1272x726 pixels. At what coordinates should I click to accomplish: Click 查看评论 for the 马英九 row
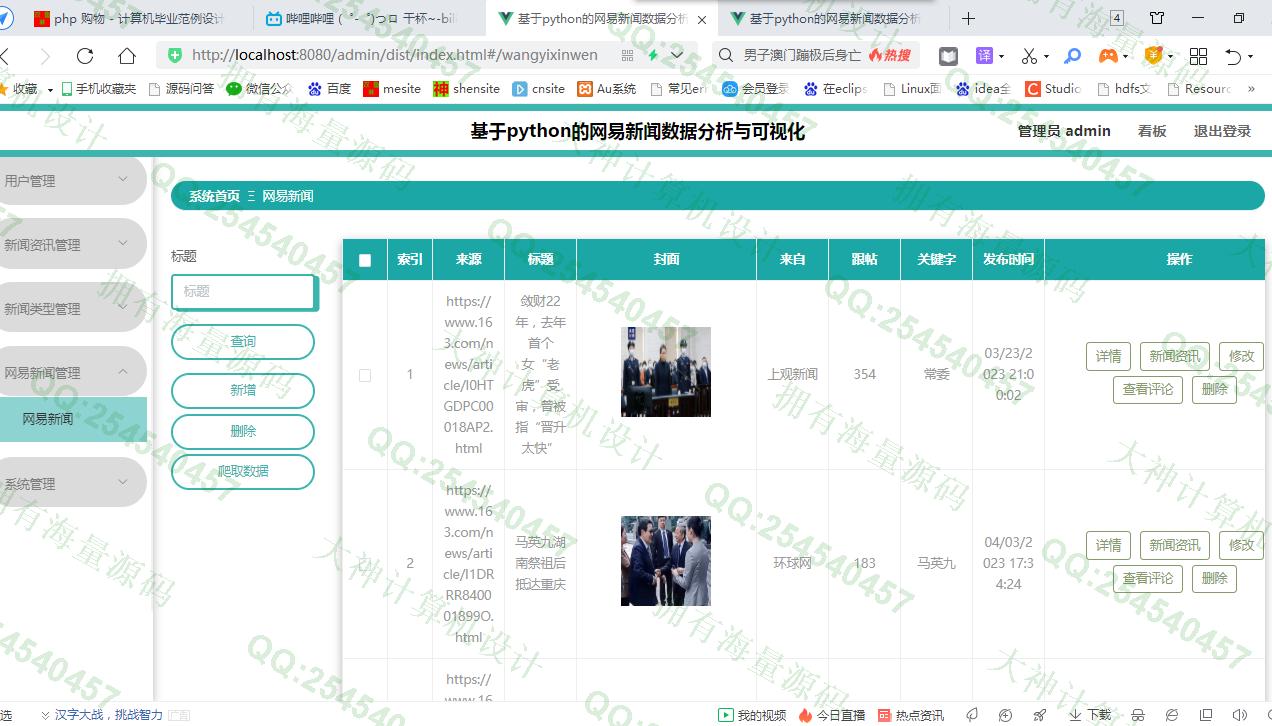pos(1147,579)
